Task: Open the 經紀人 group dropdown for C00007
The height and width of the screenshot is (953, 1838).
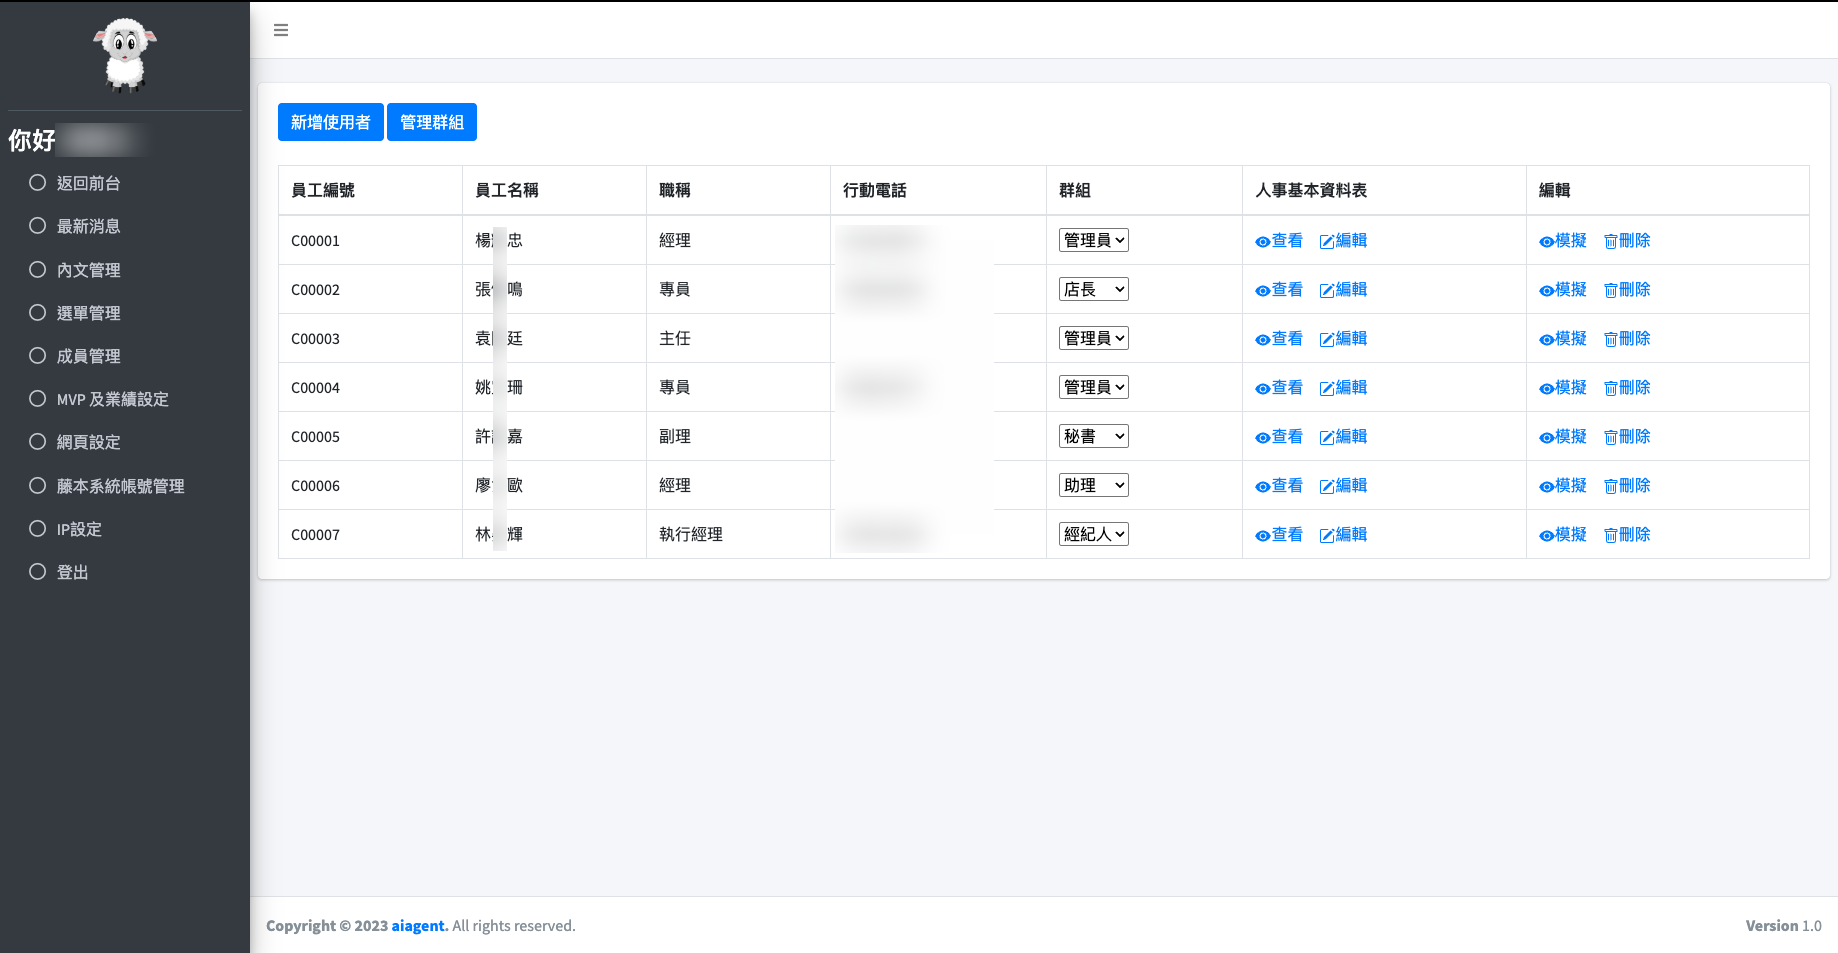Action: tap(1093, 534)
